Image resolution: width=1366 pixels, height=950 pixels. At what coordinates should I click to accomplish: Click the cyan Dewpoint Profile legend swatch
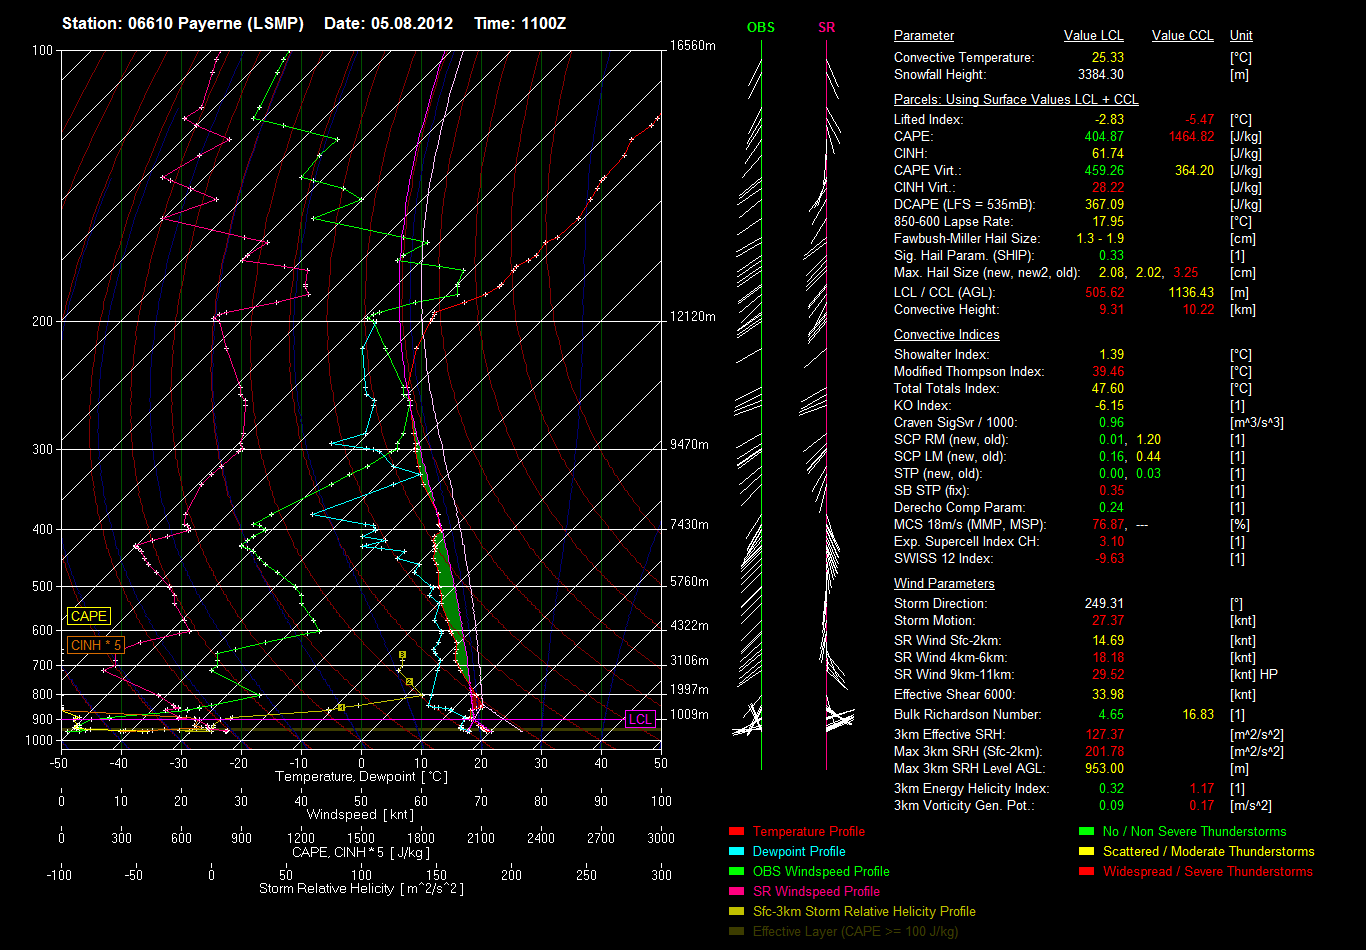pos(737,852)
